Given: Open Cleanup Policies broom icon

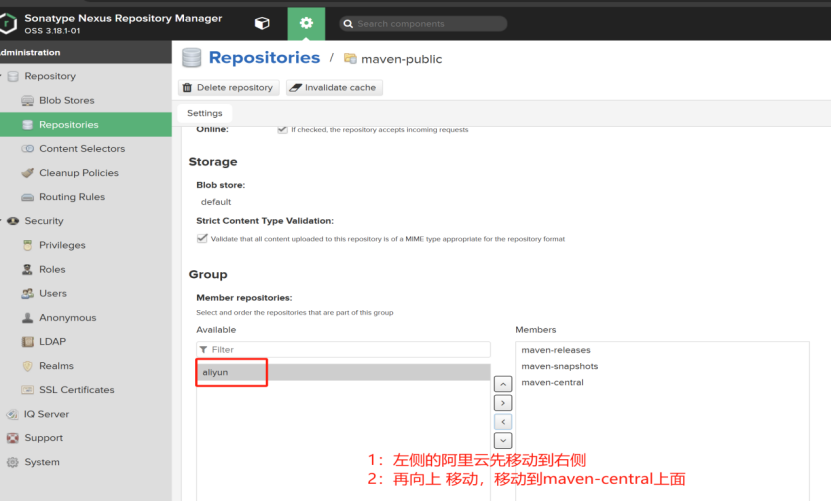Looking at the screenshot, I should tap(28, 173).
